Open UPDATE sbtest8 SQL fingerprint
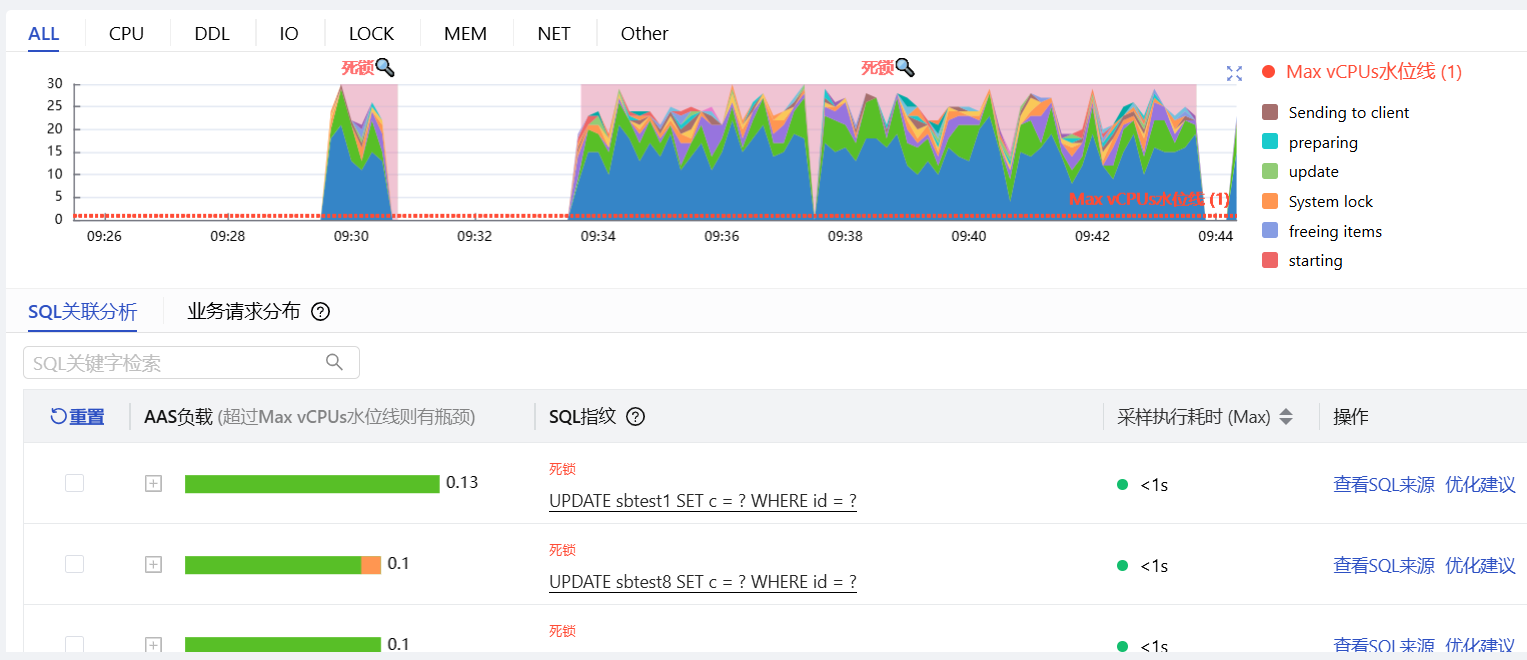The image size is (1527, 660). coord(703,582)
